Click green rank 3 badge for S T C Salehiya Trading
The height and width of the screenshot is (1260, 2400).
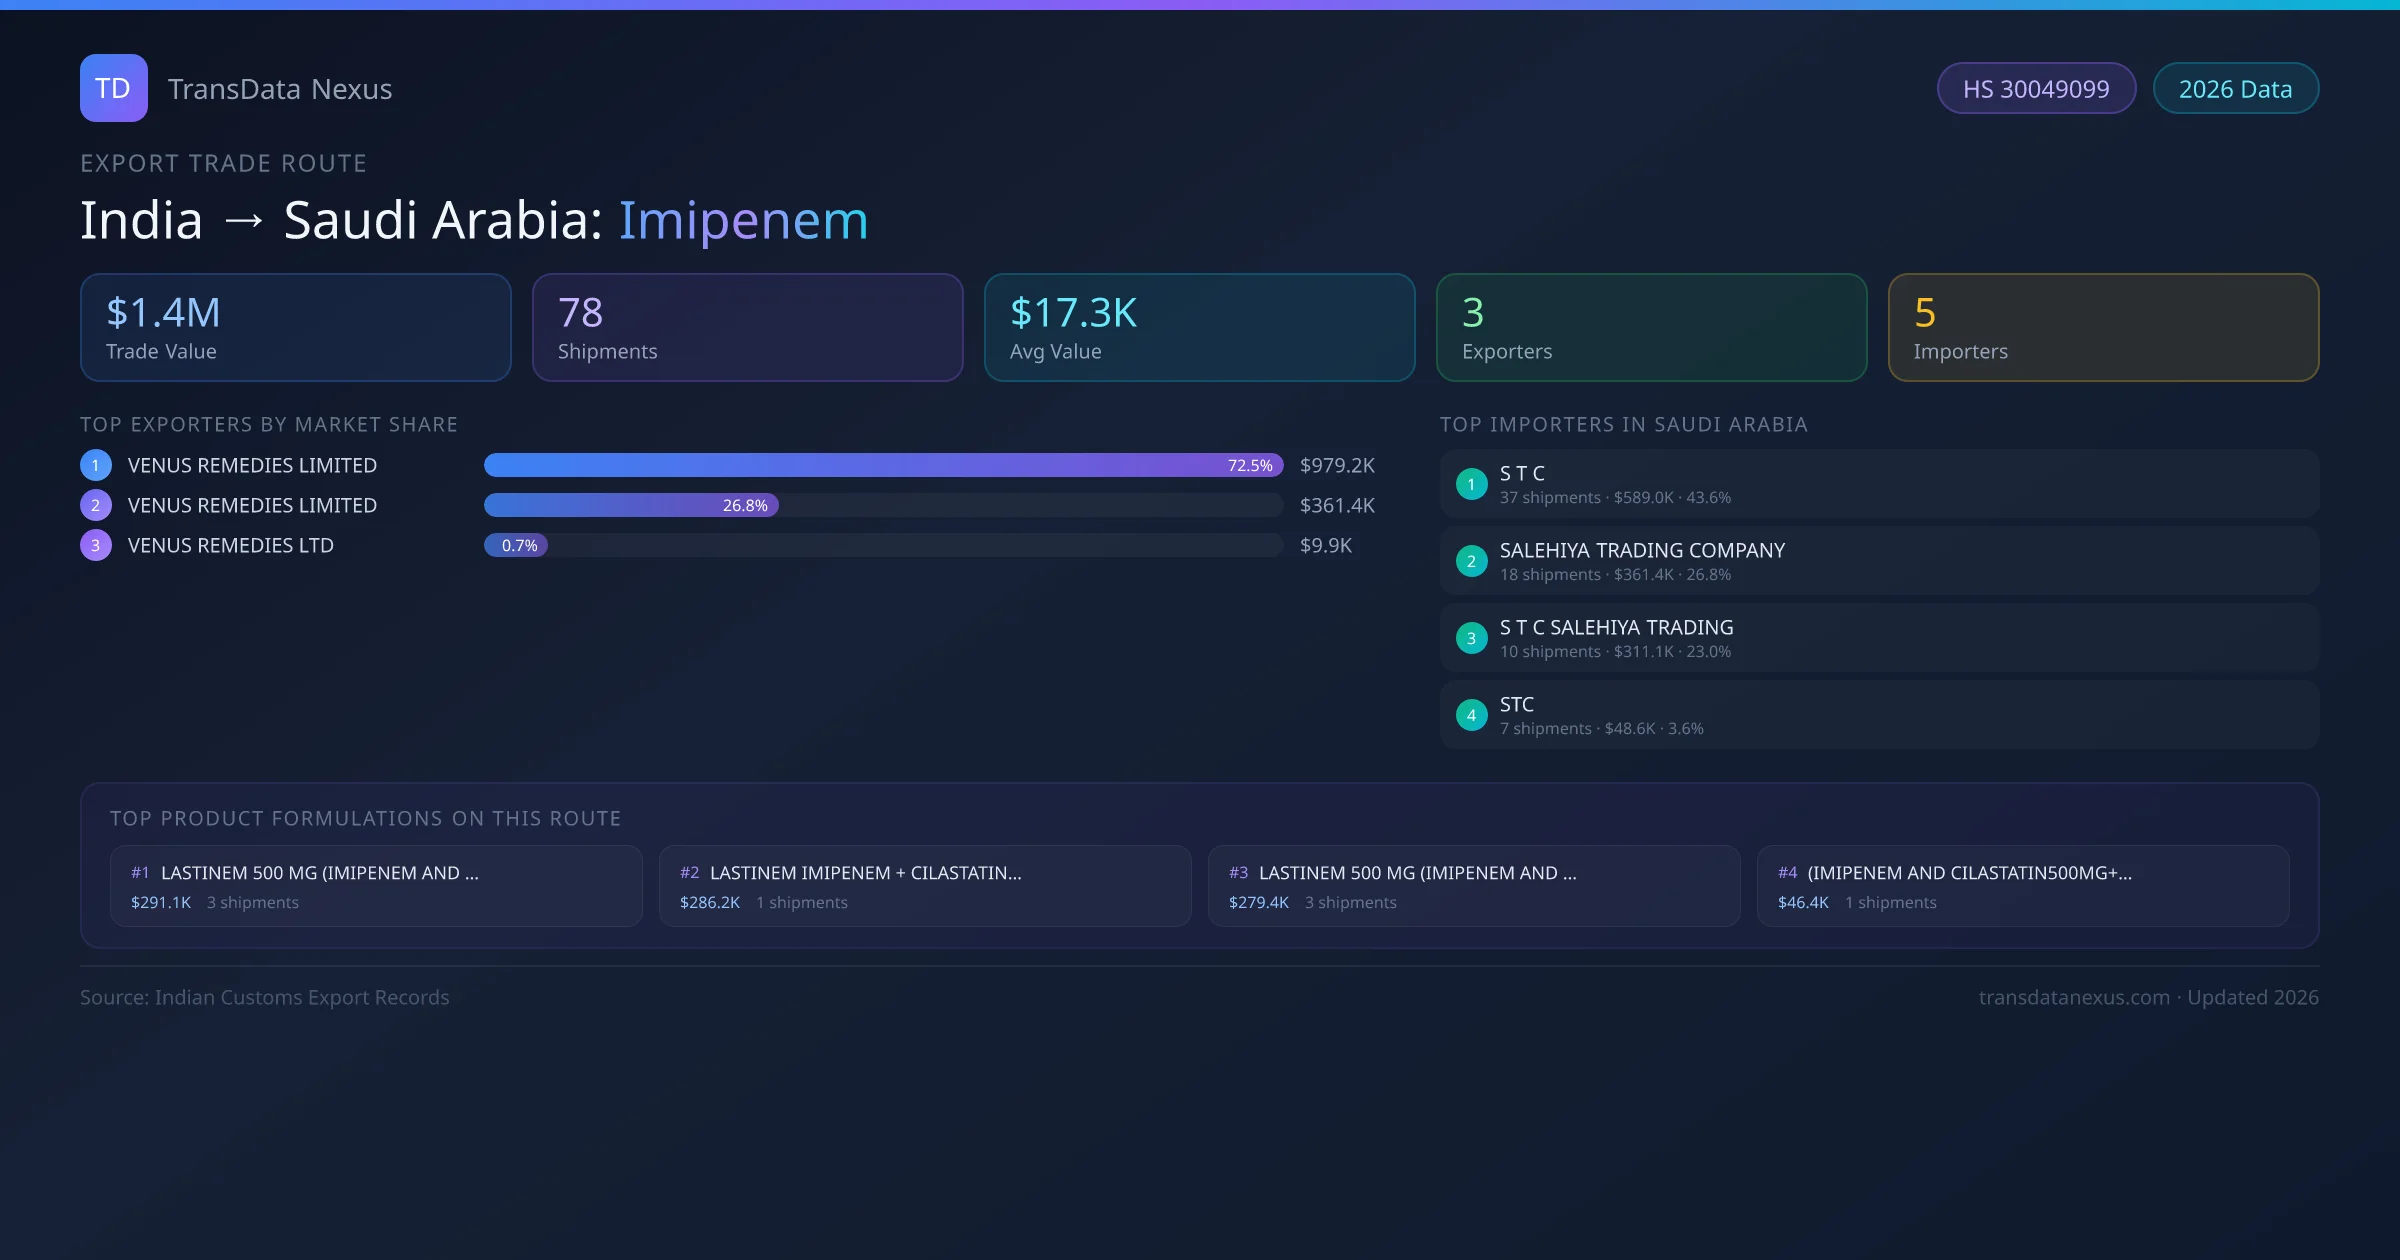[1471, 638]
